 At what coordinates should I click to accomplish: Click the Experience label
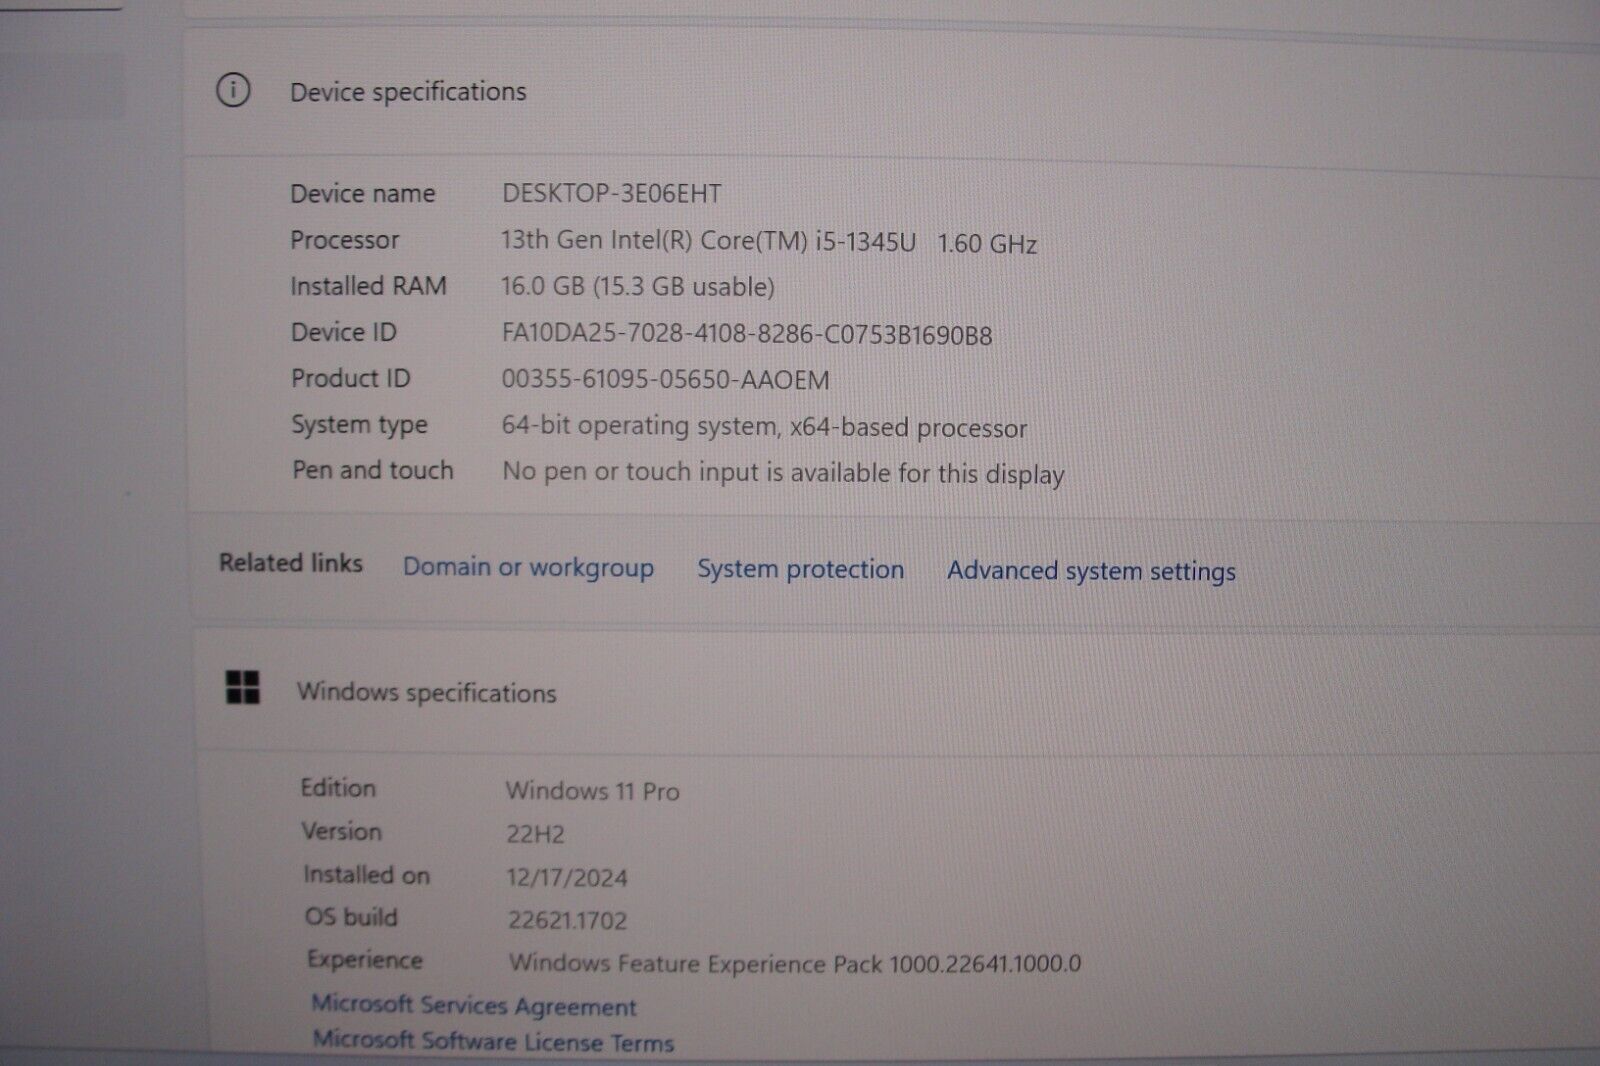(x=364, y=960)
